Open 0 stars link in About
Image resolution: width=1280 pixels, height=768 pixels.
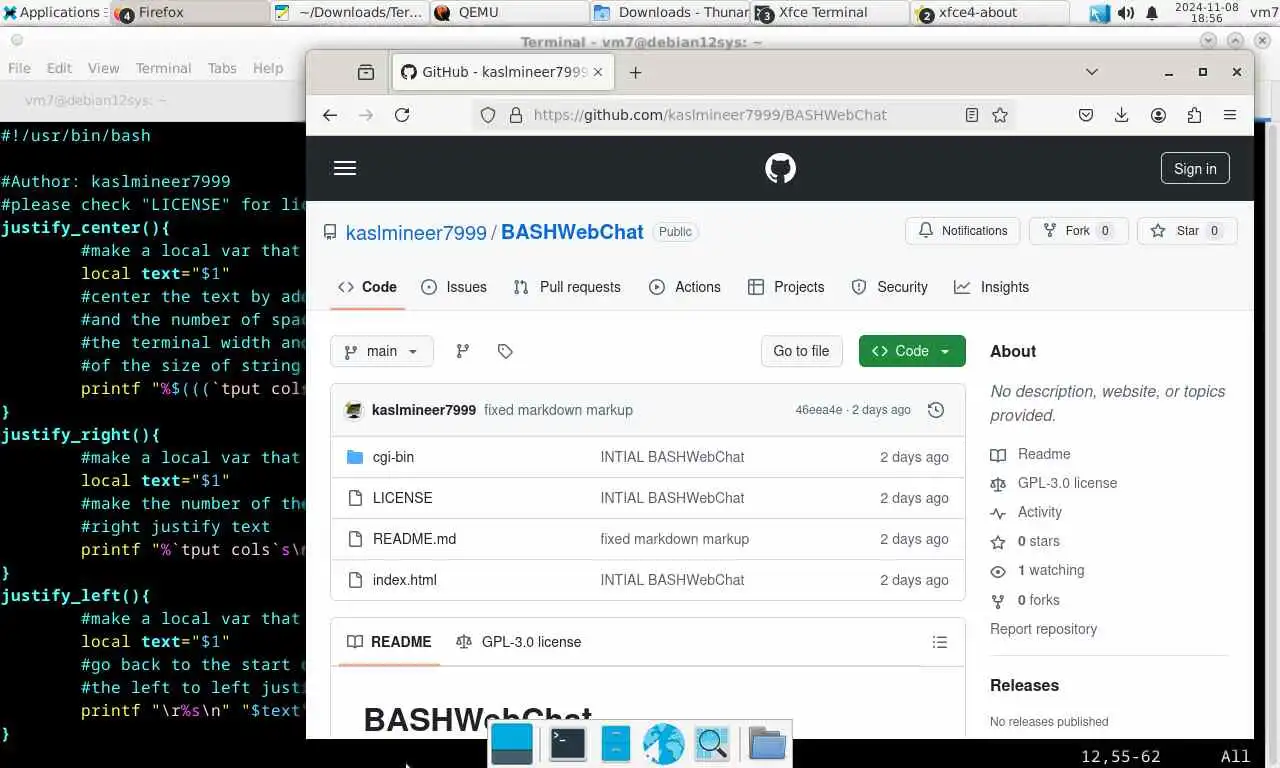coord(1038,541)
